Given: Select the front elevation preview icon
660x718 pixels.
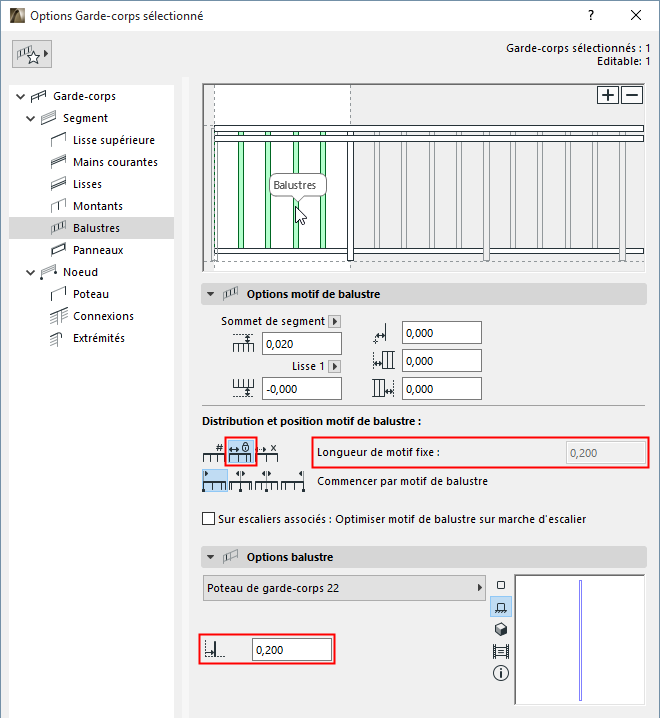Looking at the screenshot, I should pos(501,607).
